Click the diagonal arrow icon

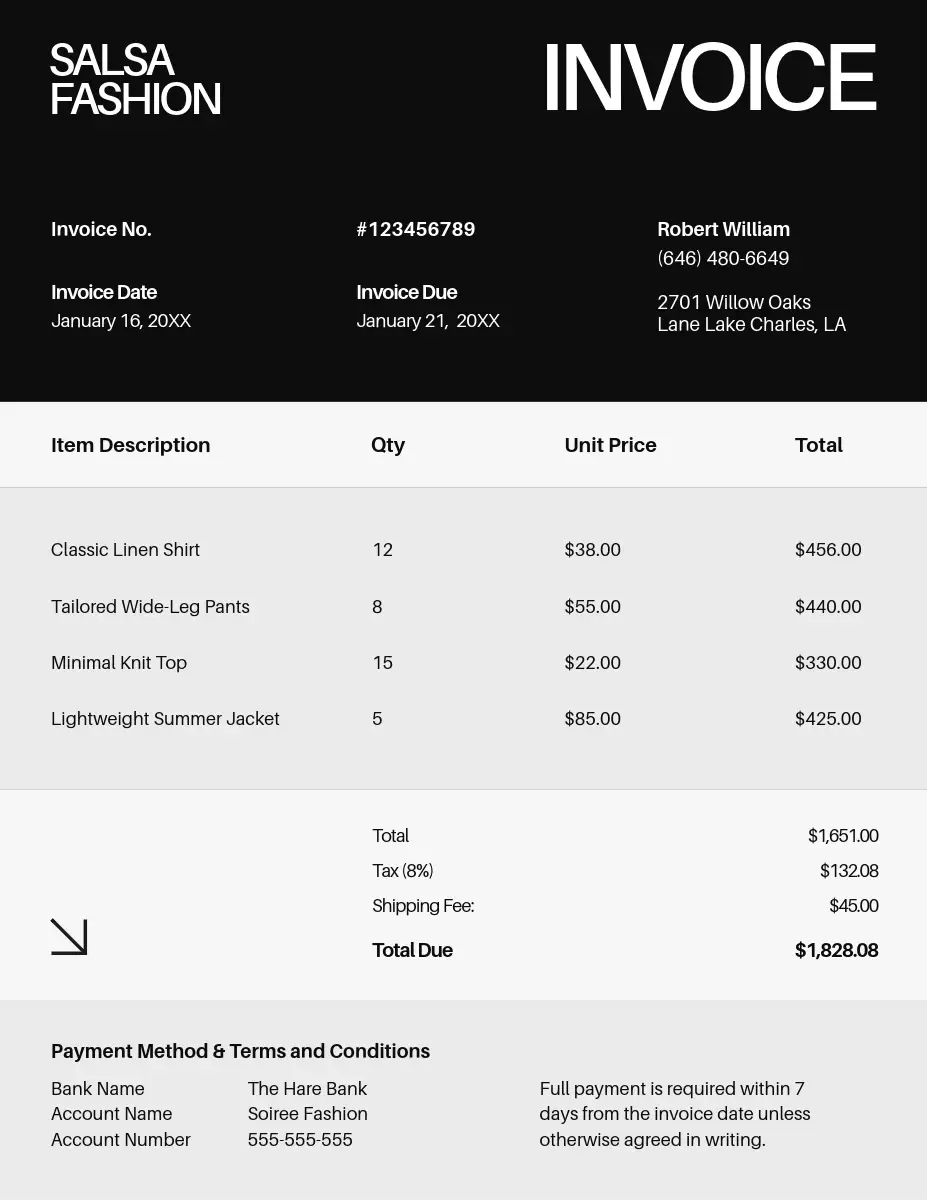click(69, 937)
